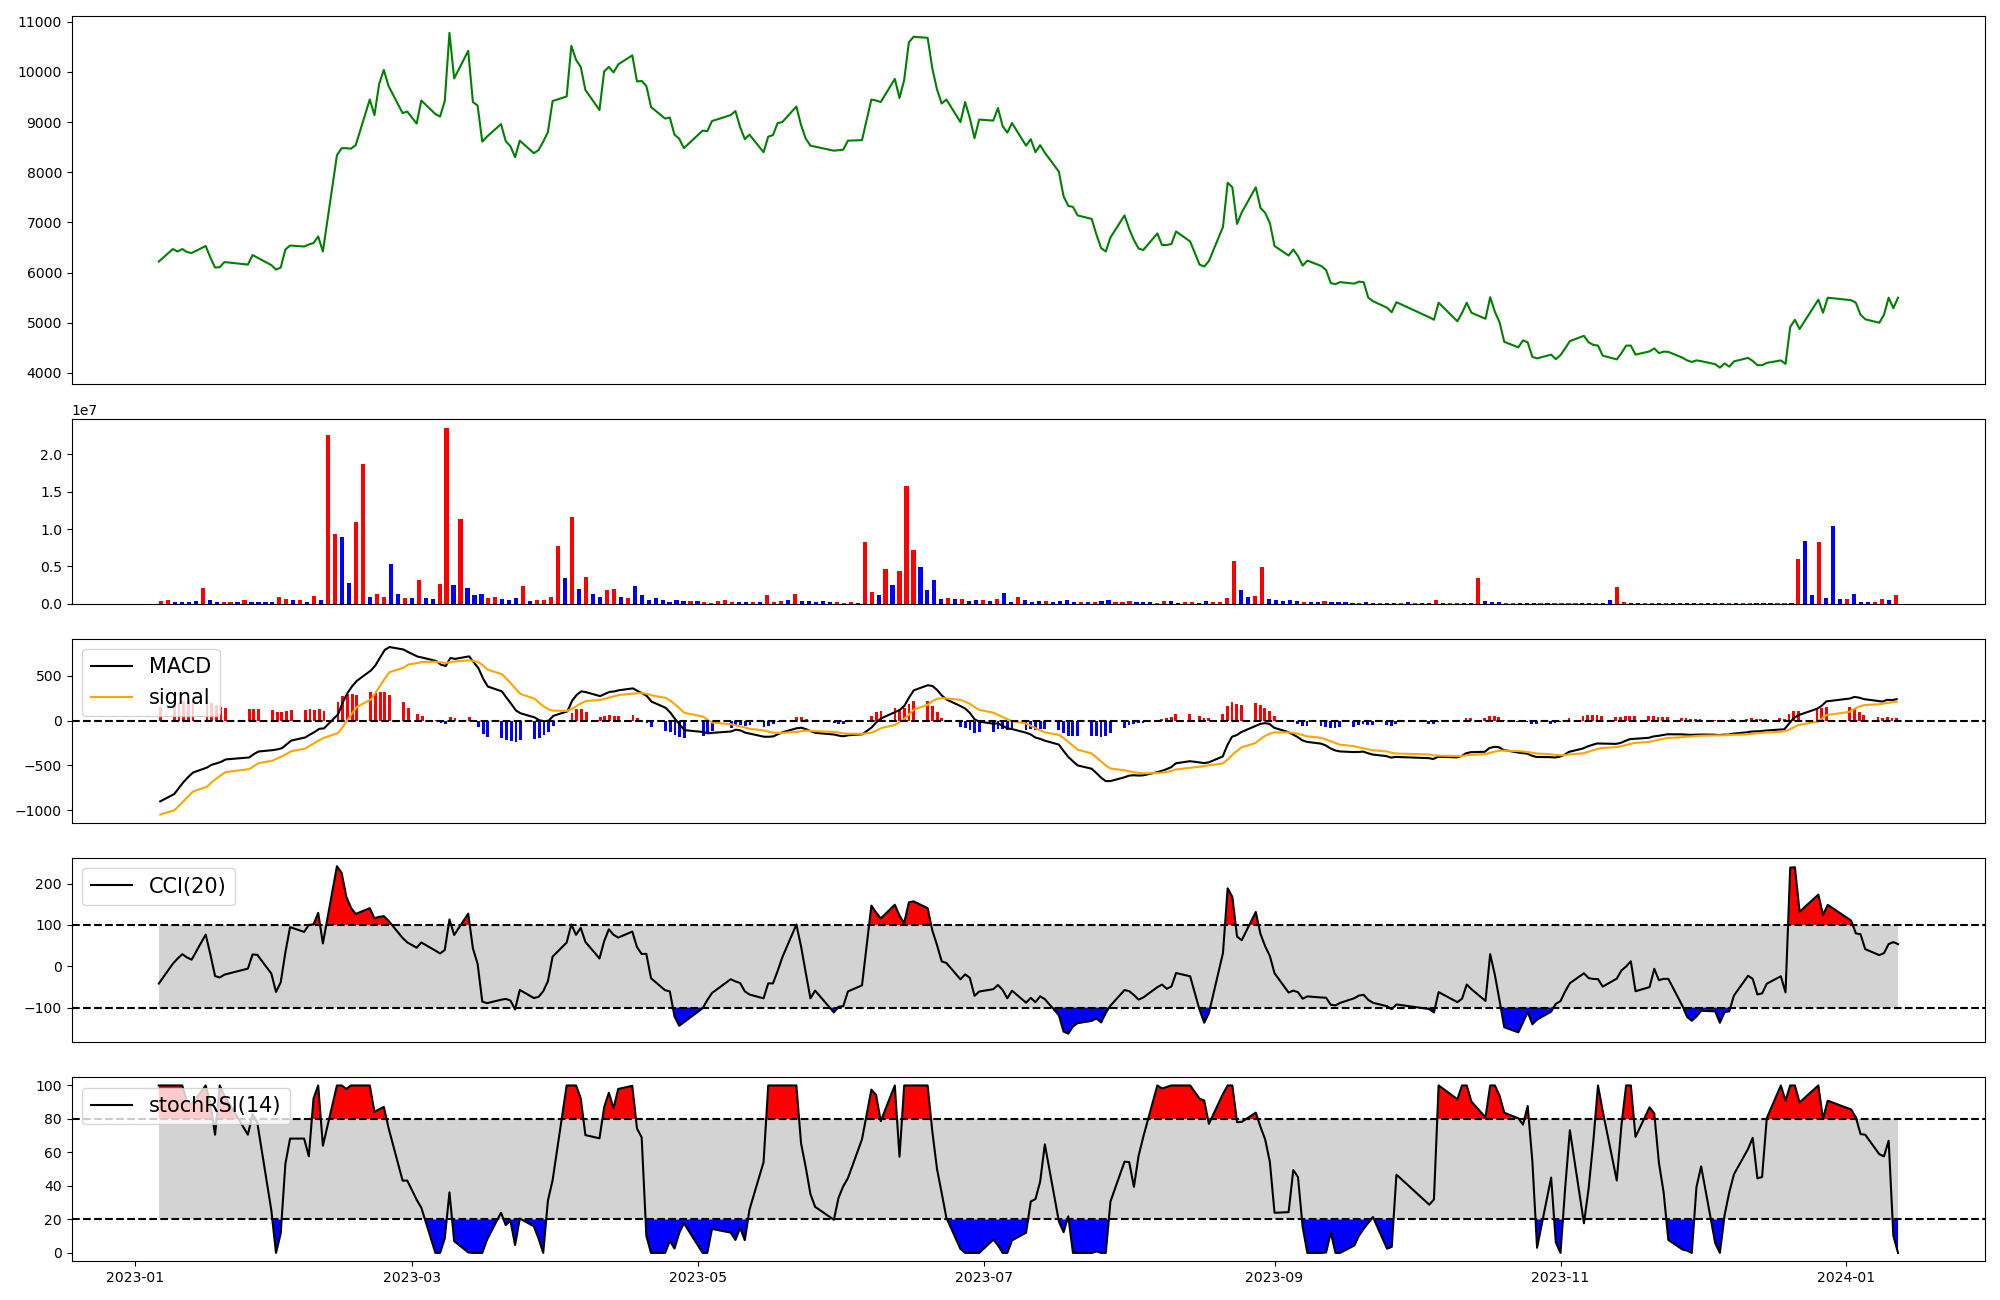The image size is (2000, 1300).
Task: Click the stochRSI(14) legend label
Action: pyautogui.click(x=215, y=1105)
